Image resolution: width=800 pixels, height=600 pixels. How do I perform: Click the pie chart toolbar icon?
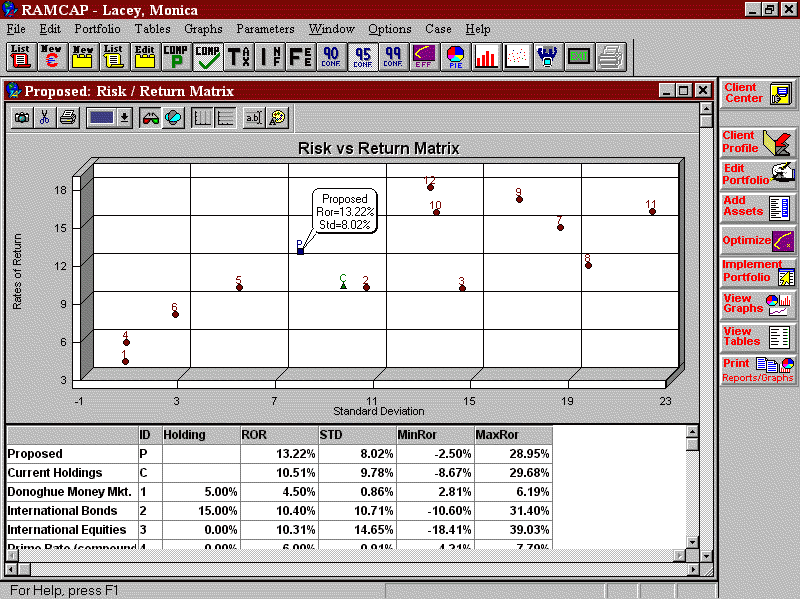point(455,57)
